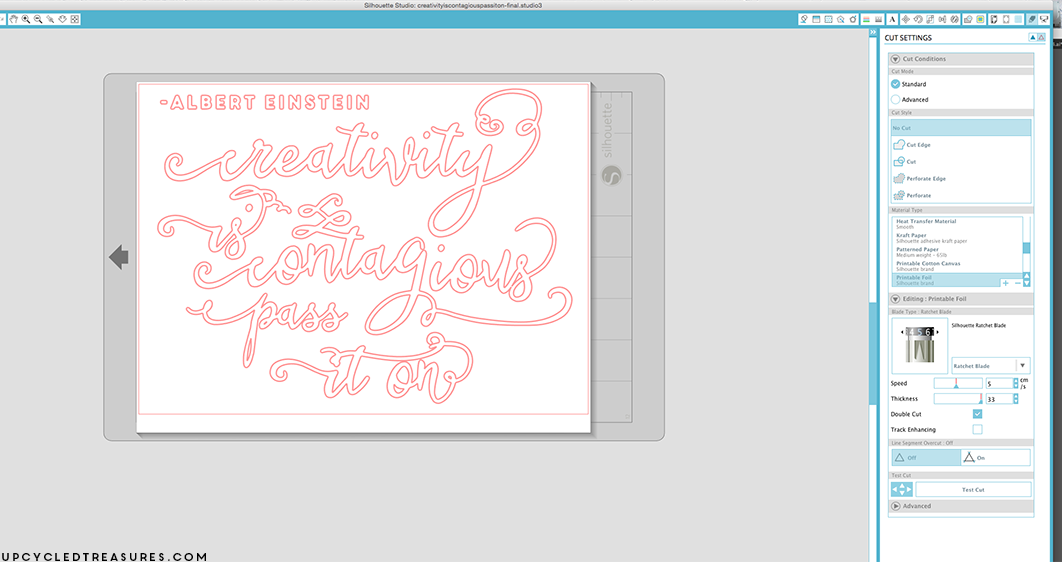Viewport: 1062px width, 562px height.
Task: Expand the Advanced section
Action: click(895, 506)
